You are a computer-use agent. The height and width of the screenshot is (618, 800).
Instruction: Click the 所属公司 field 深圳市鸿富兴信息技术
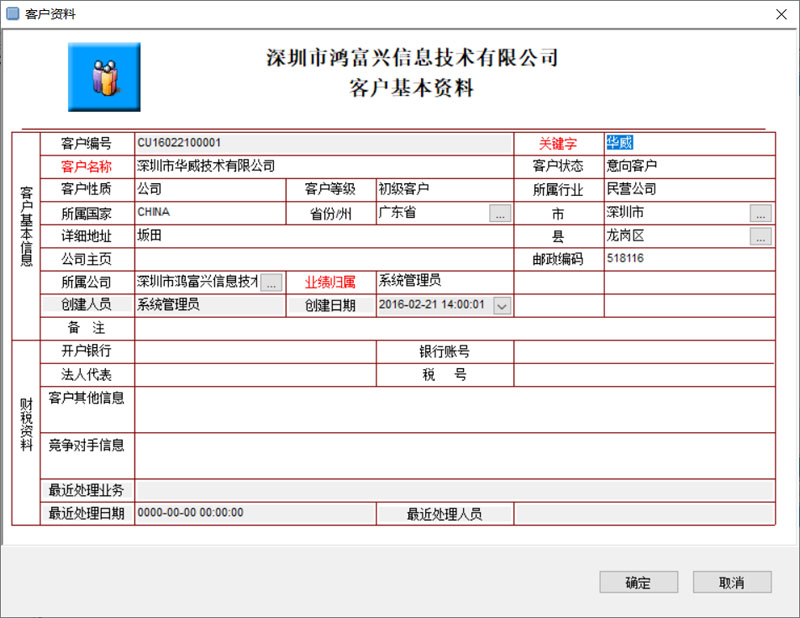(198, 282)
